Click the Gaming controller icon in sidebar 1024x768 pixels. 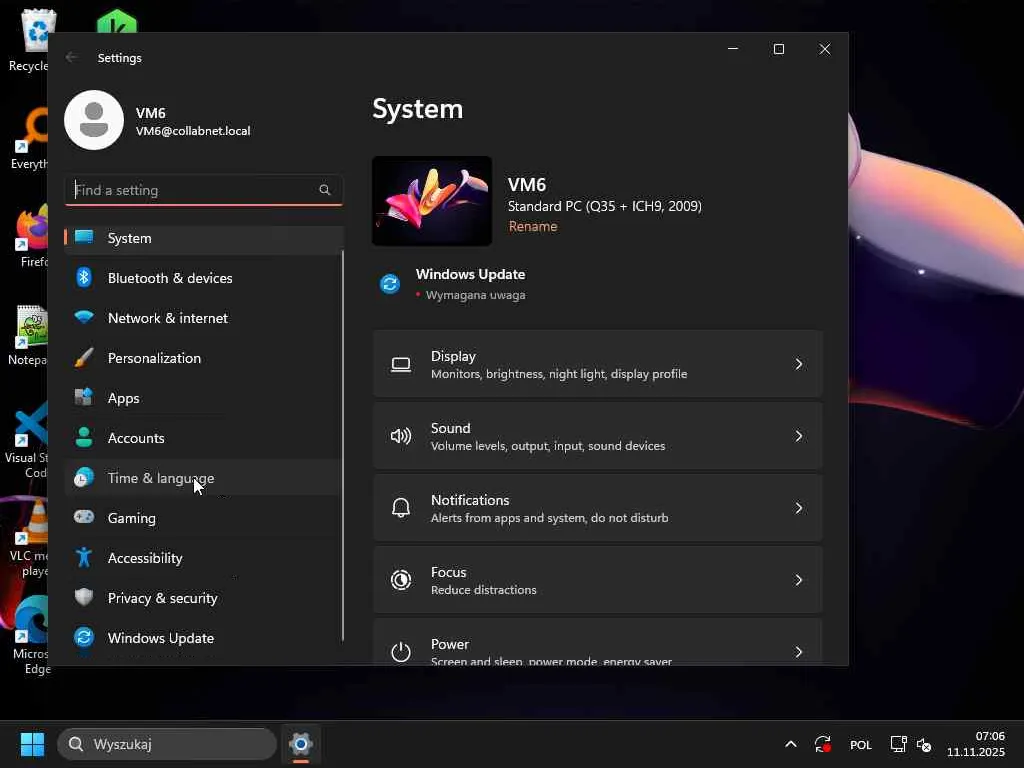(x=84, y=518)
